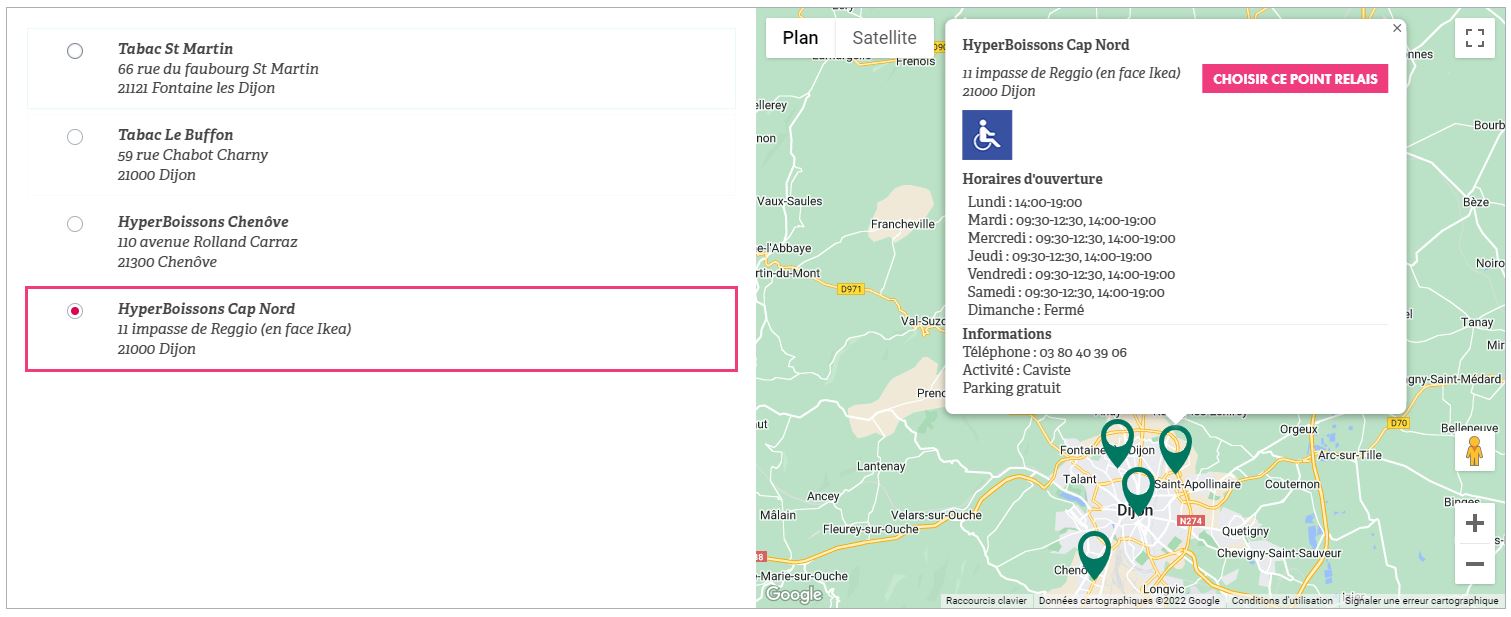Switch map to Satellite view
1511x617 pixels.
tap(884, 38)
